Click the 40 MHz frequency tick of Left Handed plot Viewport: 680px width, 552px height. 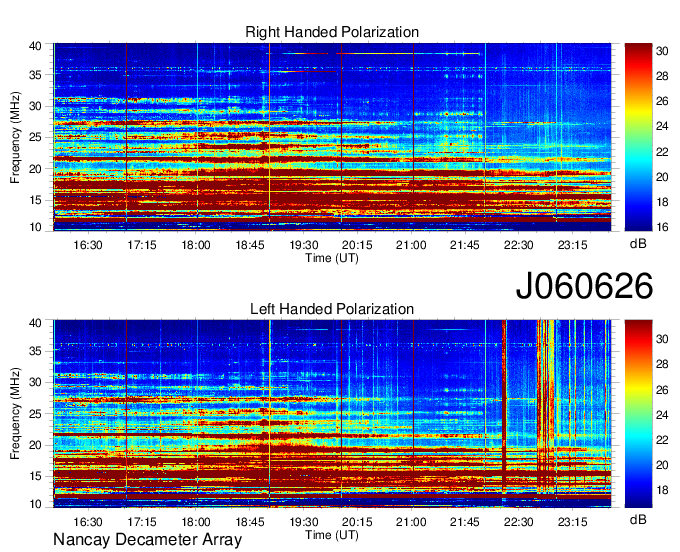click(x=36, y=323)
